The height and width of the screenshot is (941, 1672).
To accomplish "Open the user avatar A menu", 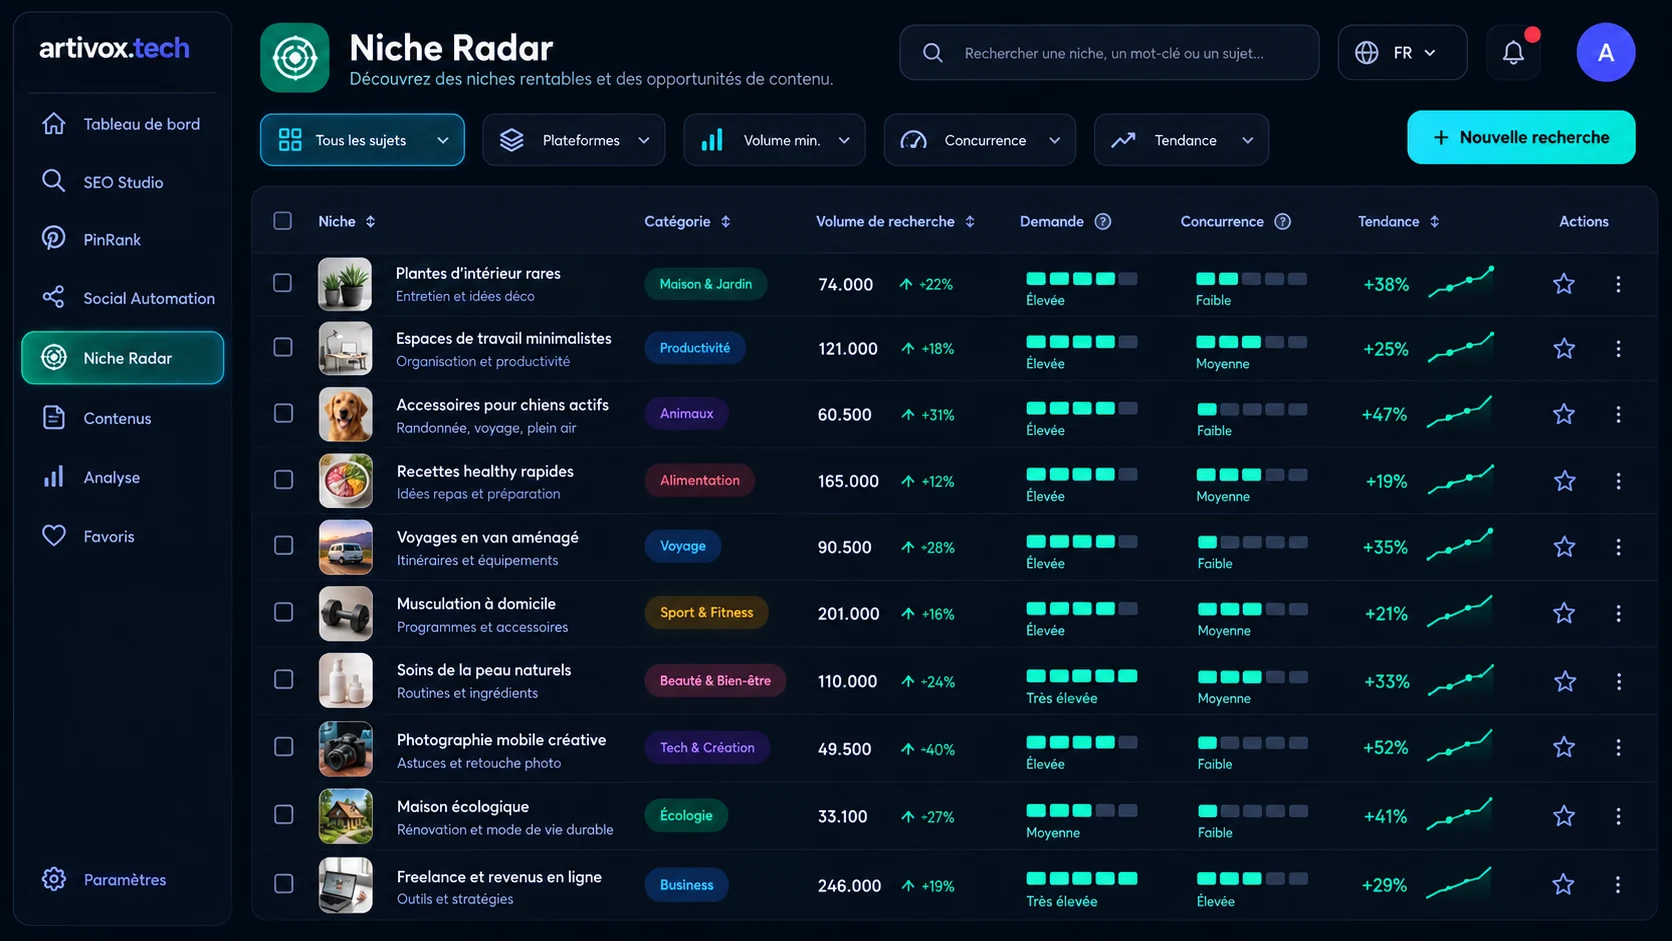I will pyautogui.click(x=1605, y=52).
